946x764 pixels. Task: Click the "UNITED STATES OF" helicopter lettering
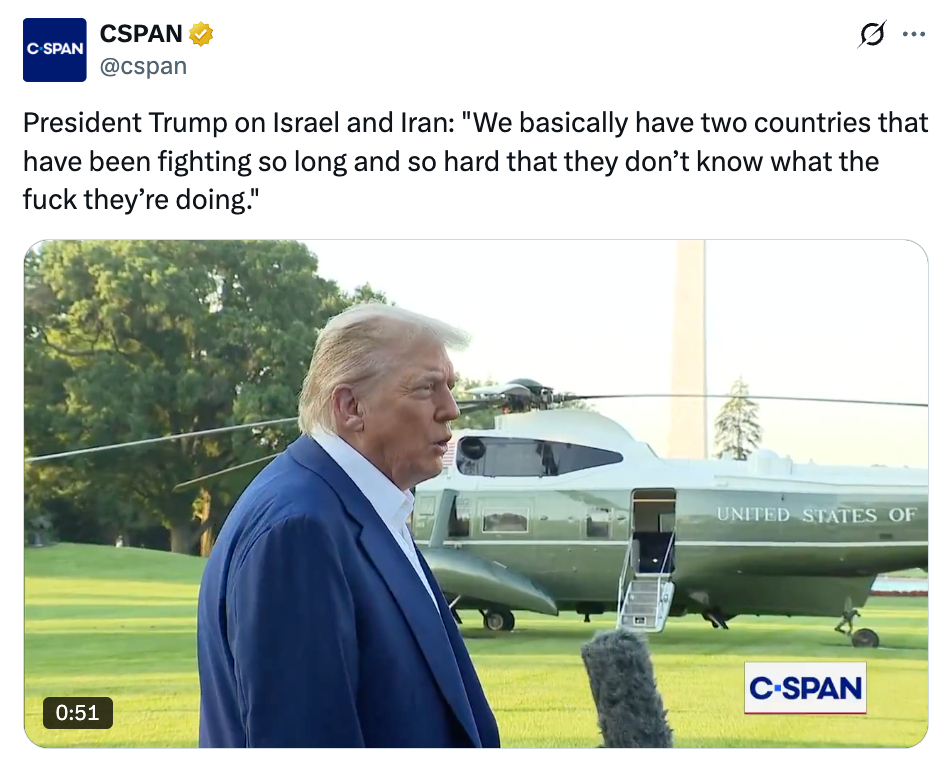click(x=815, y=515)
